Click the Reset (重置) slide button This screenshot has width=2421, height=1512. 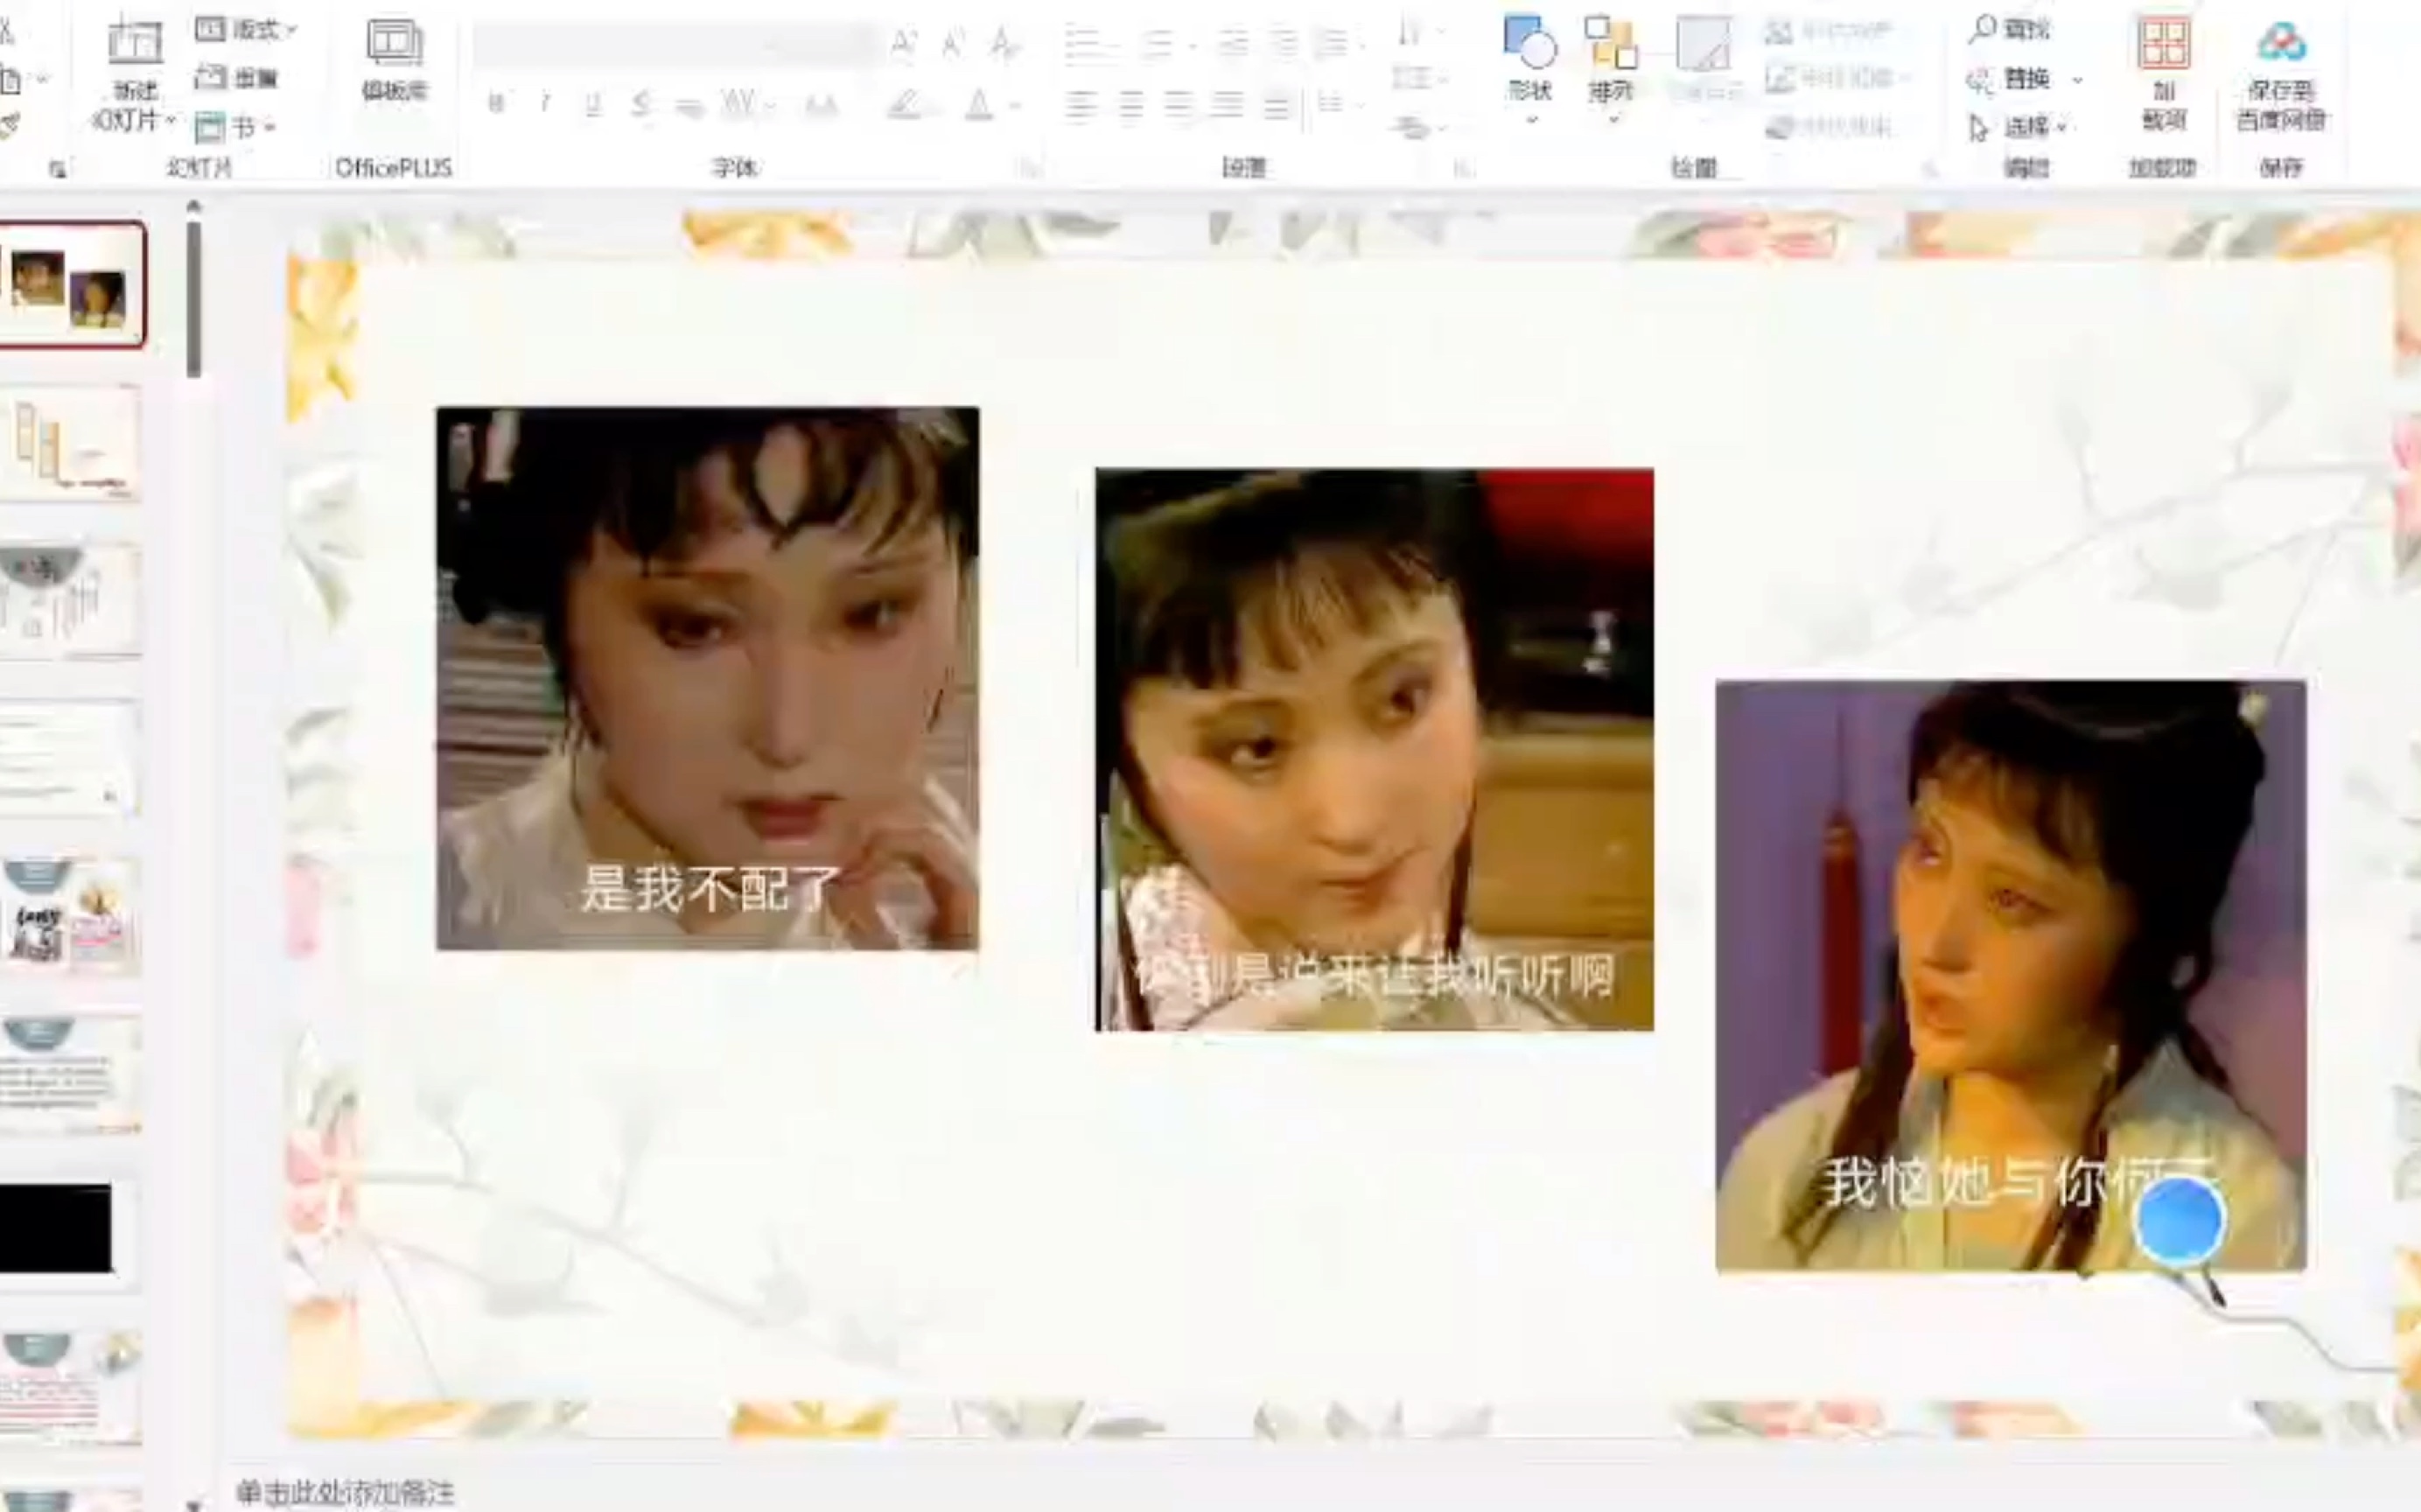[236, 77]
